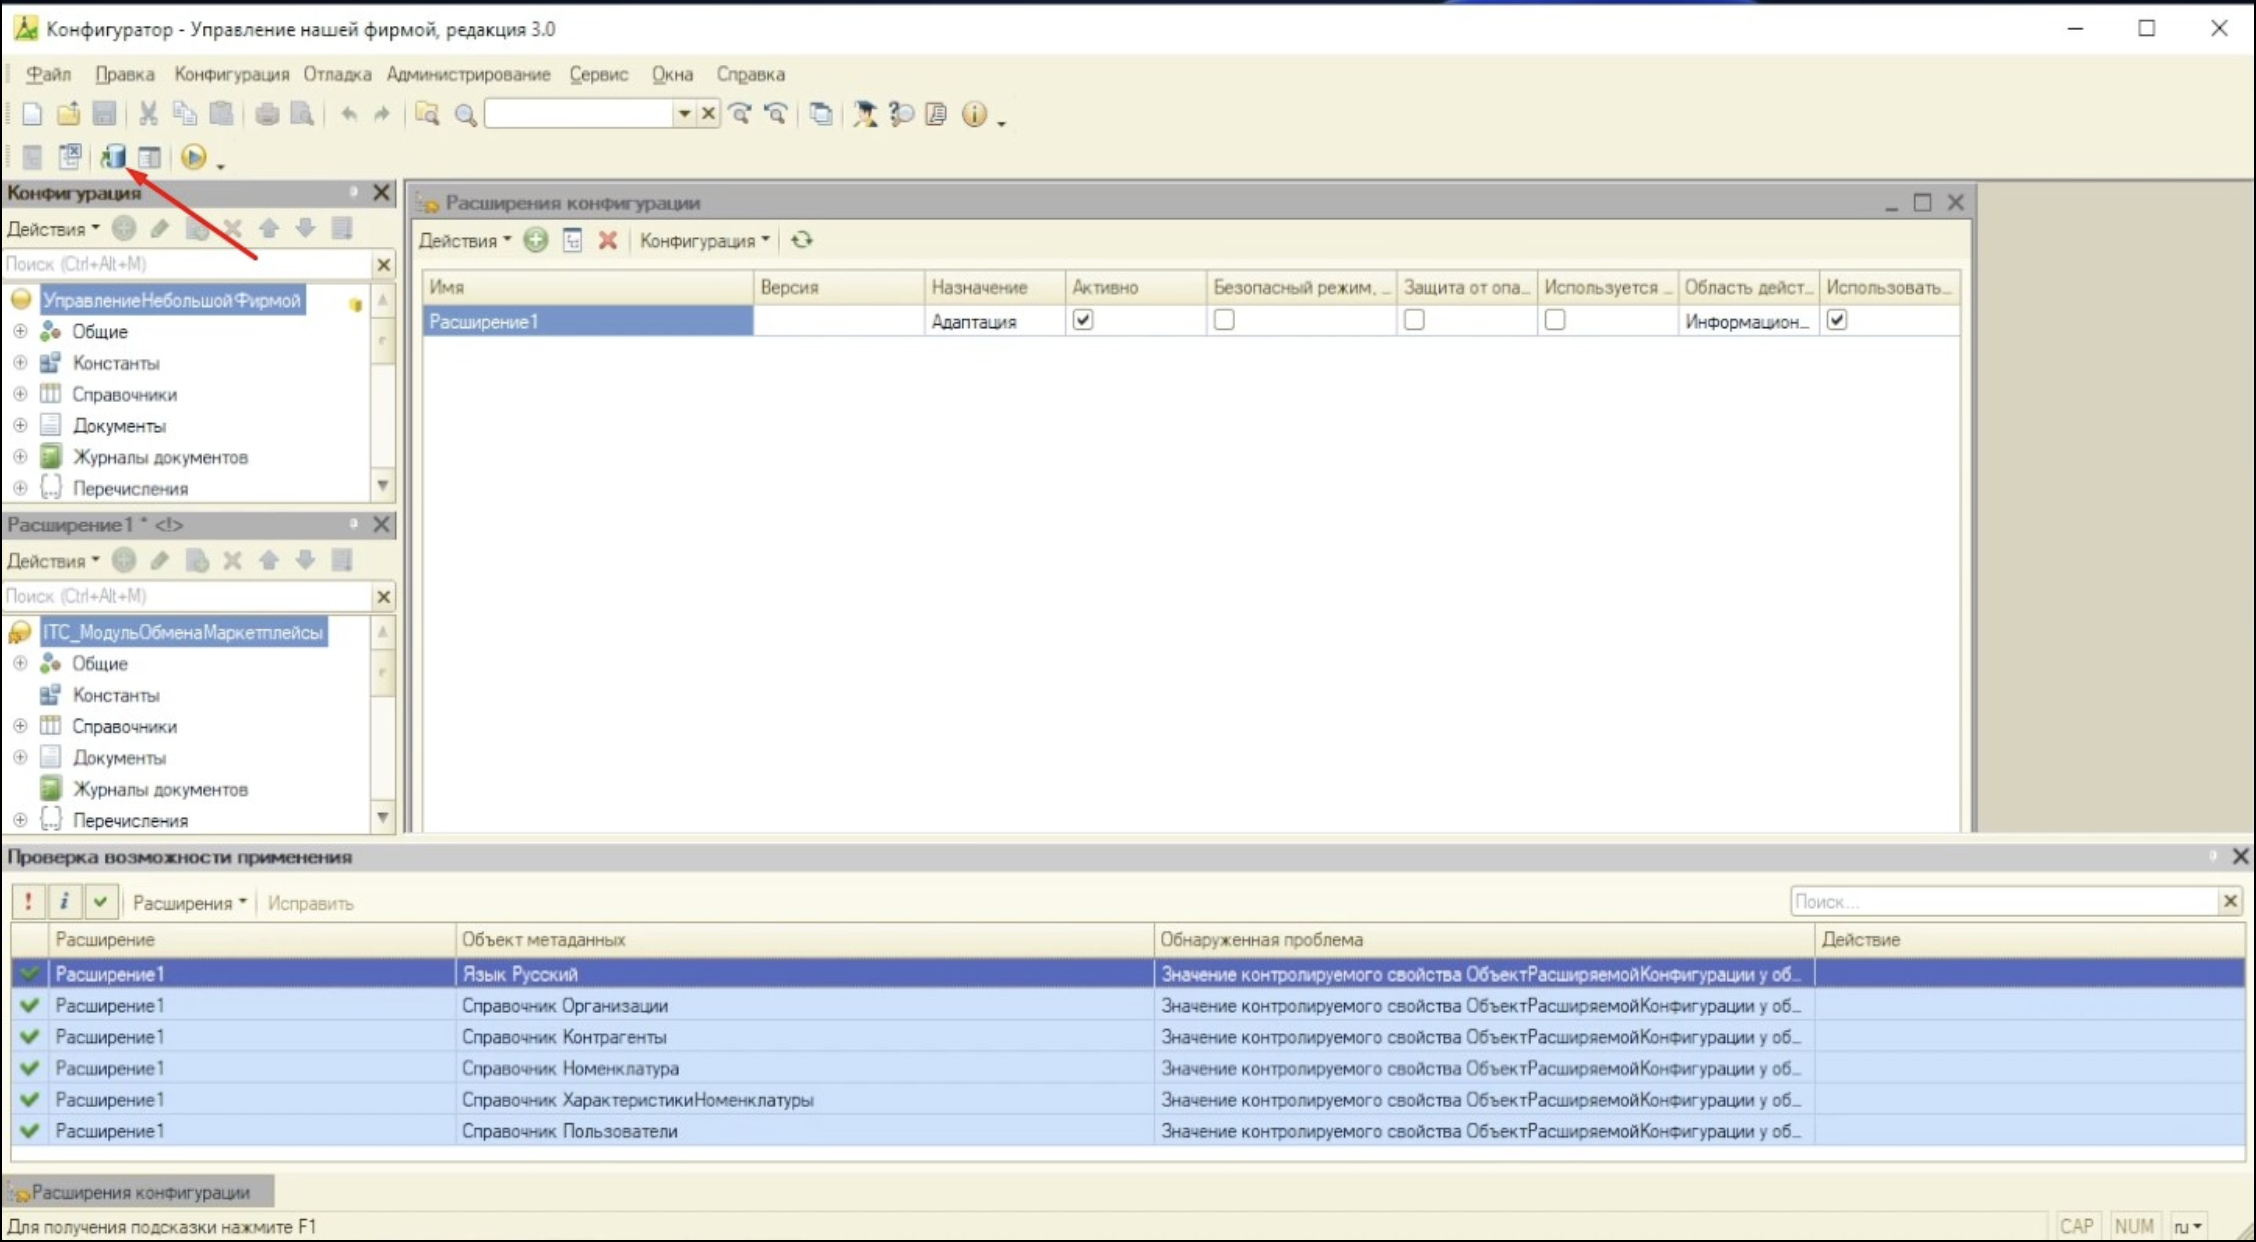Select Расширение1 row in extensions table

pos(1190,321)
